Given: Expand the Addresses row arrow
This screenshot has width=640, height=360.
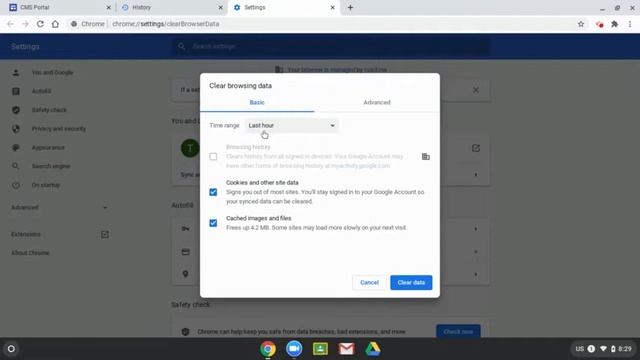Looking at the screenshot, I should pyautogui.click(x=476, y=274).
